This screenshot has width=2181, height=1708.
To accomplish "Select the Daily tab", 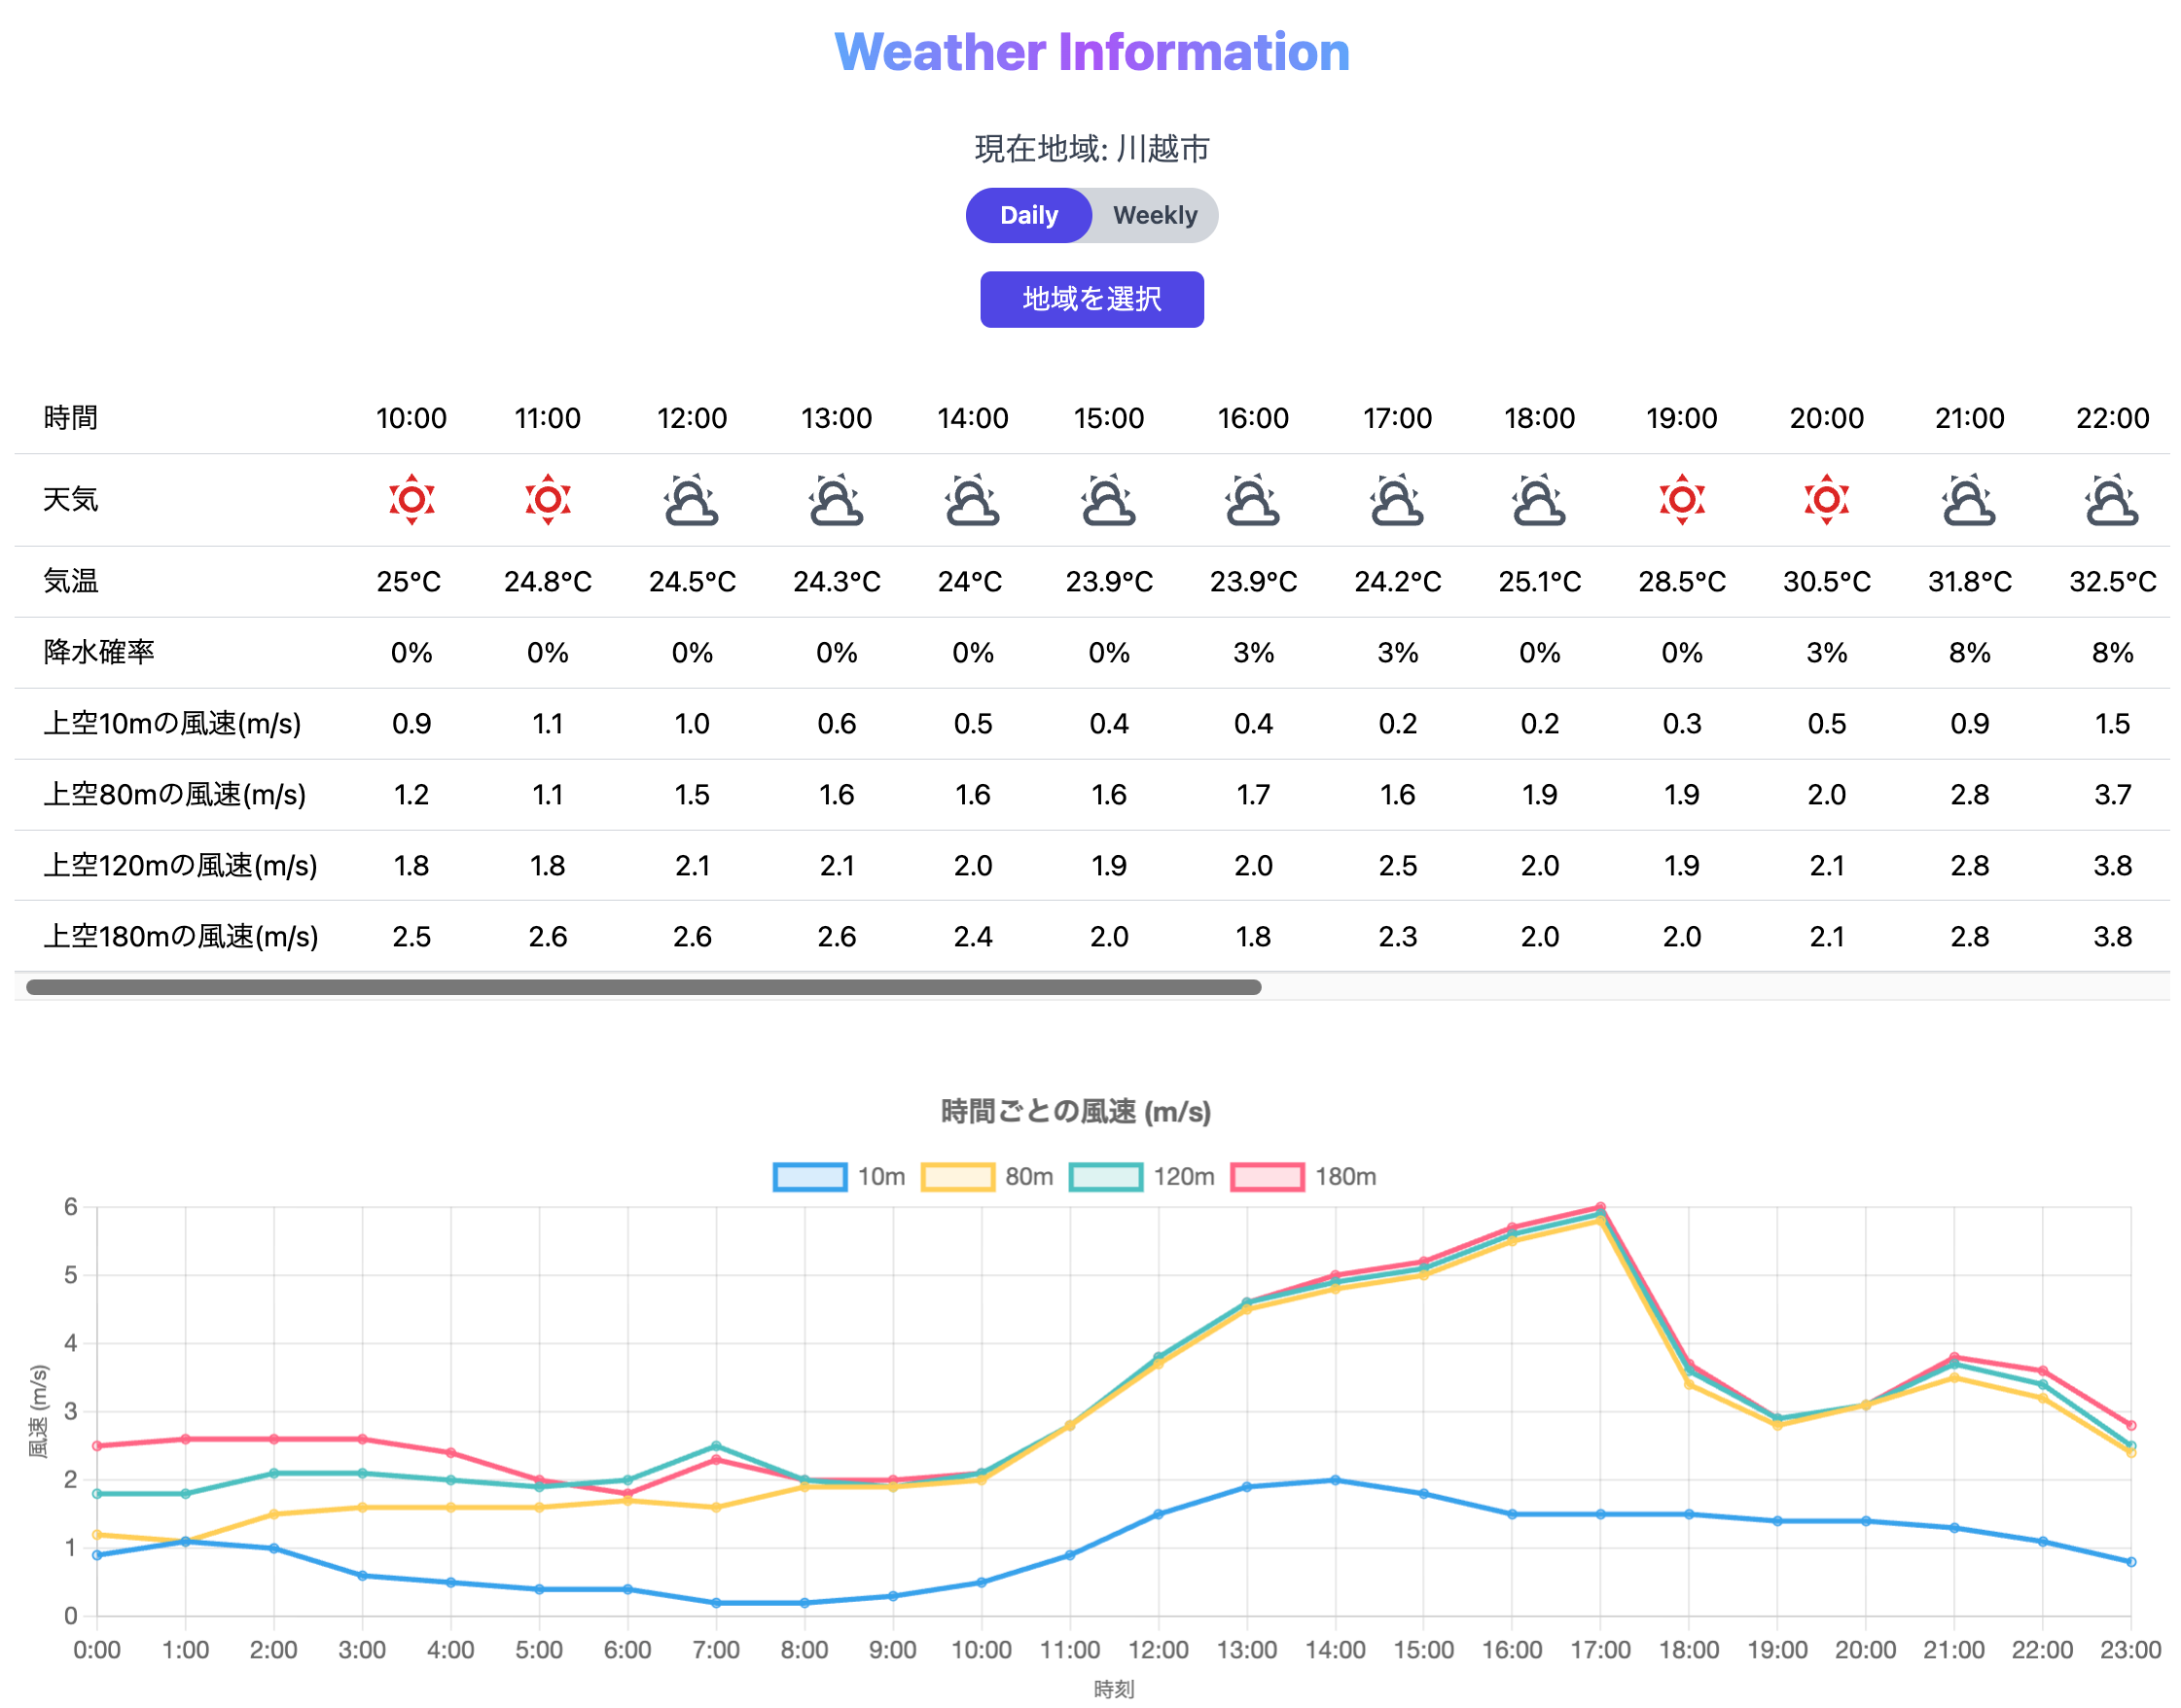I will (x=1029, y=214).
